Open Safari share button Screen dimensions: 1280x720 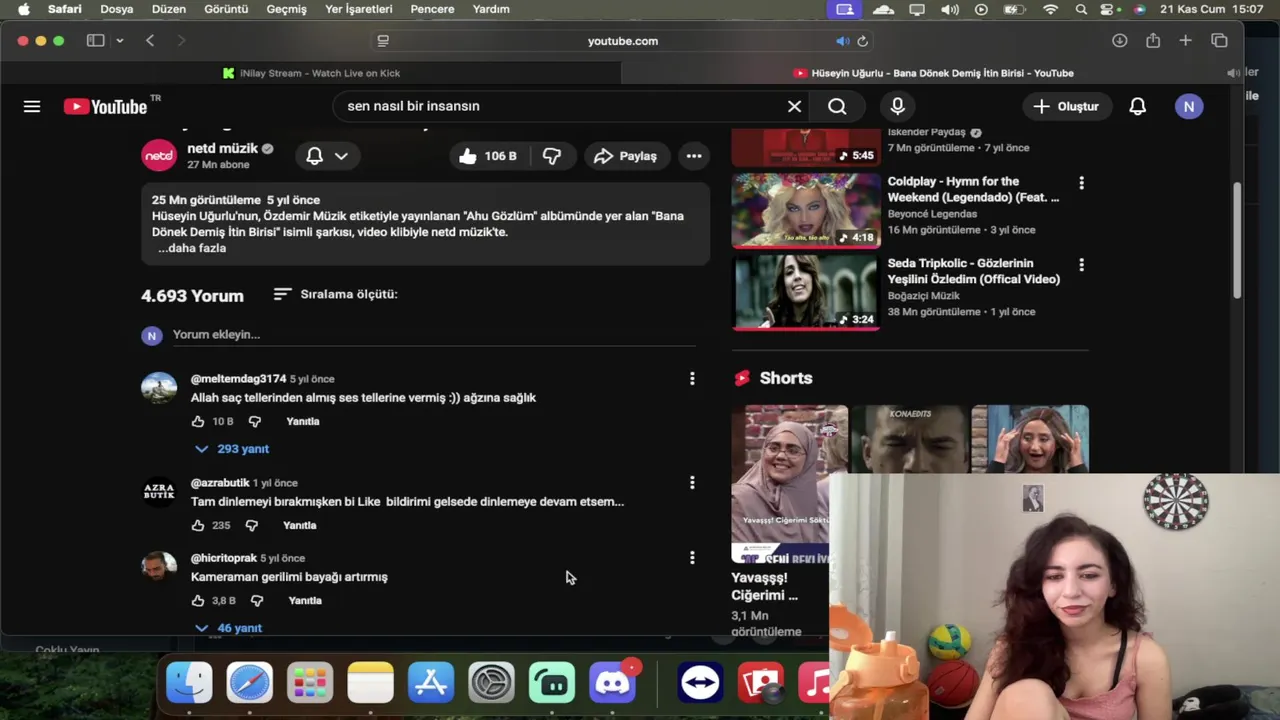coord(1153,41)
